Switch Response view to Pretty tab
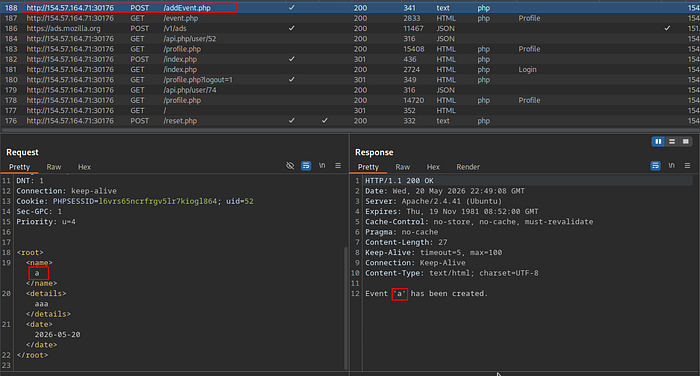700x376 pixels. [368, 167]
